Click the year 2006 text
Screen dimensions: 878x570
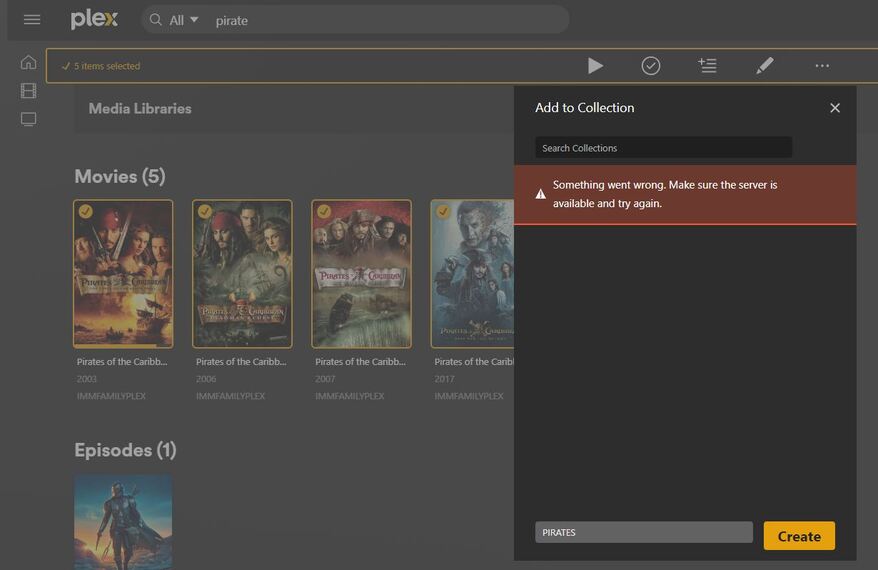pos(206,379)
